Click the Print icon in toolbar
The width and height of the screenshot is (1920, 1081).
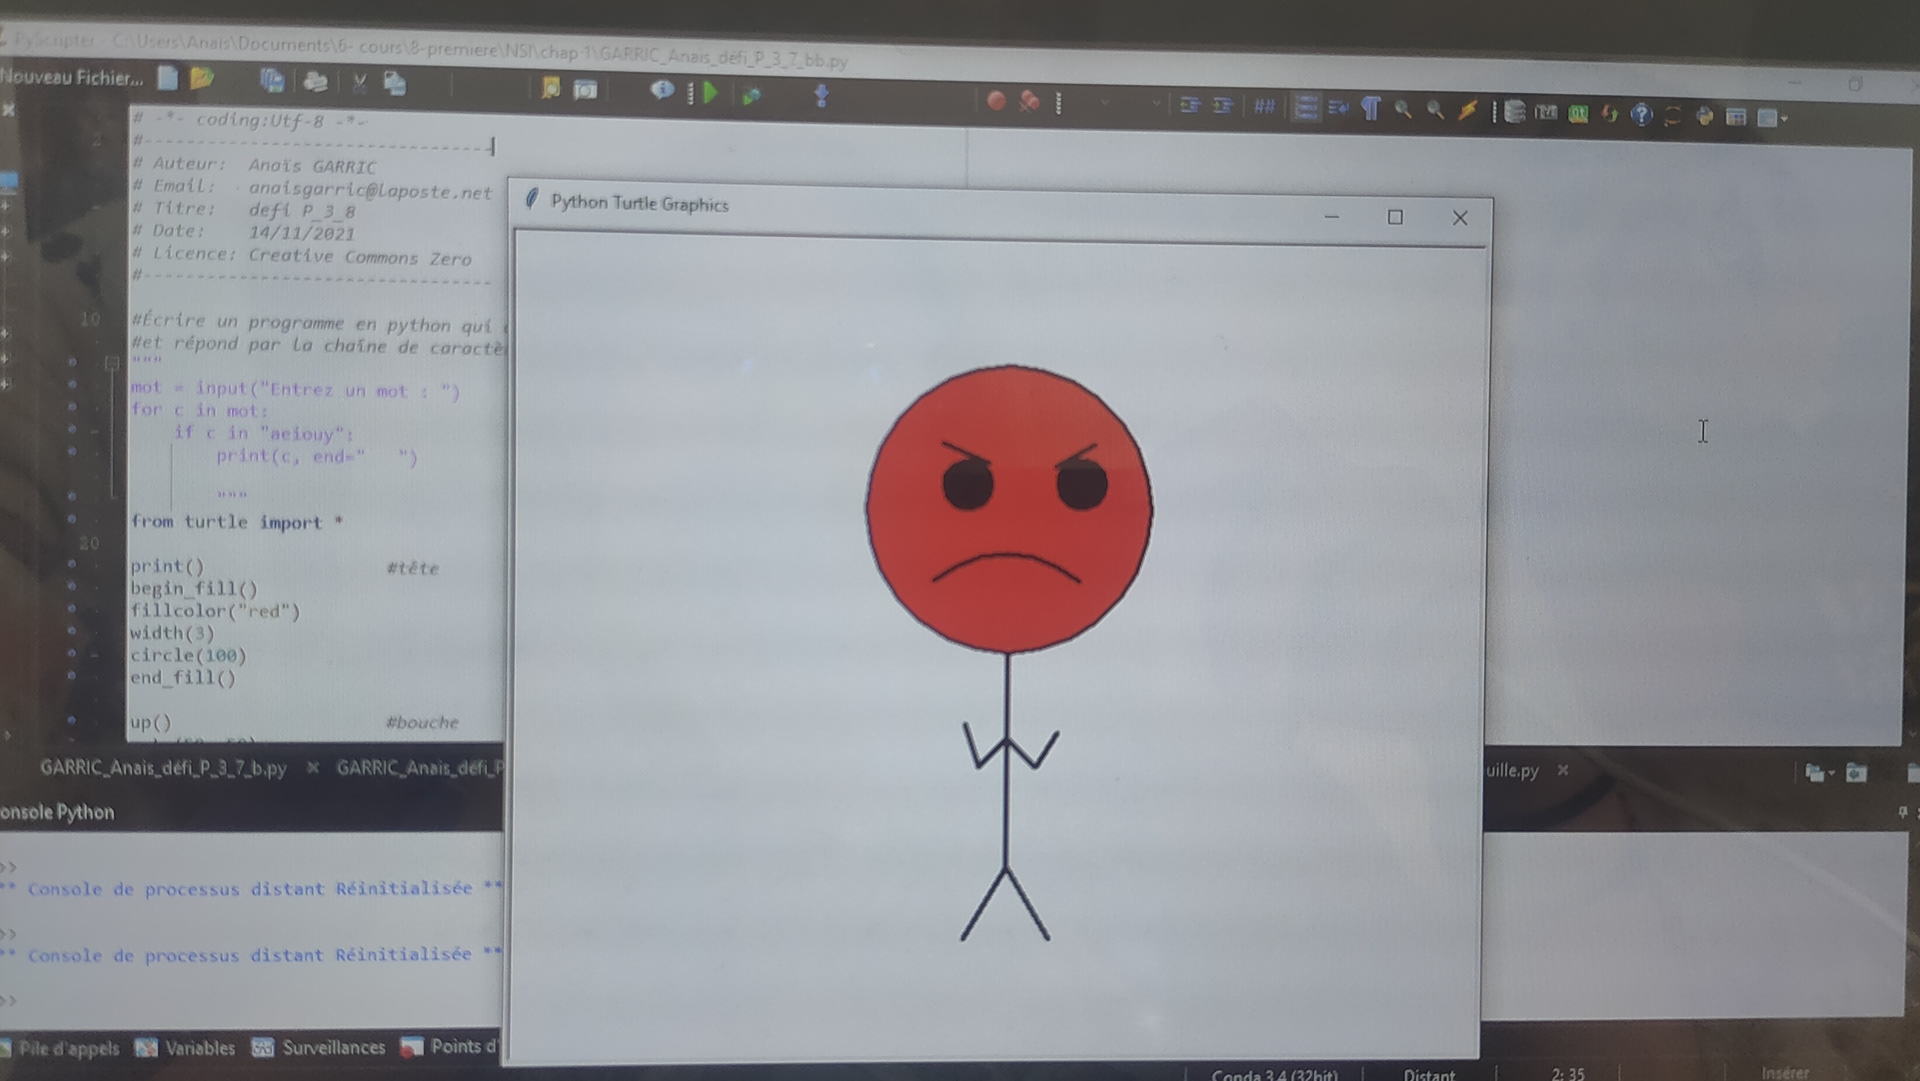[x=315, y=81]
